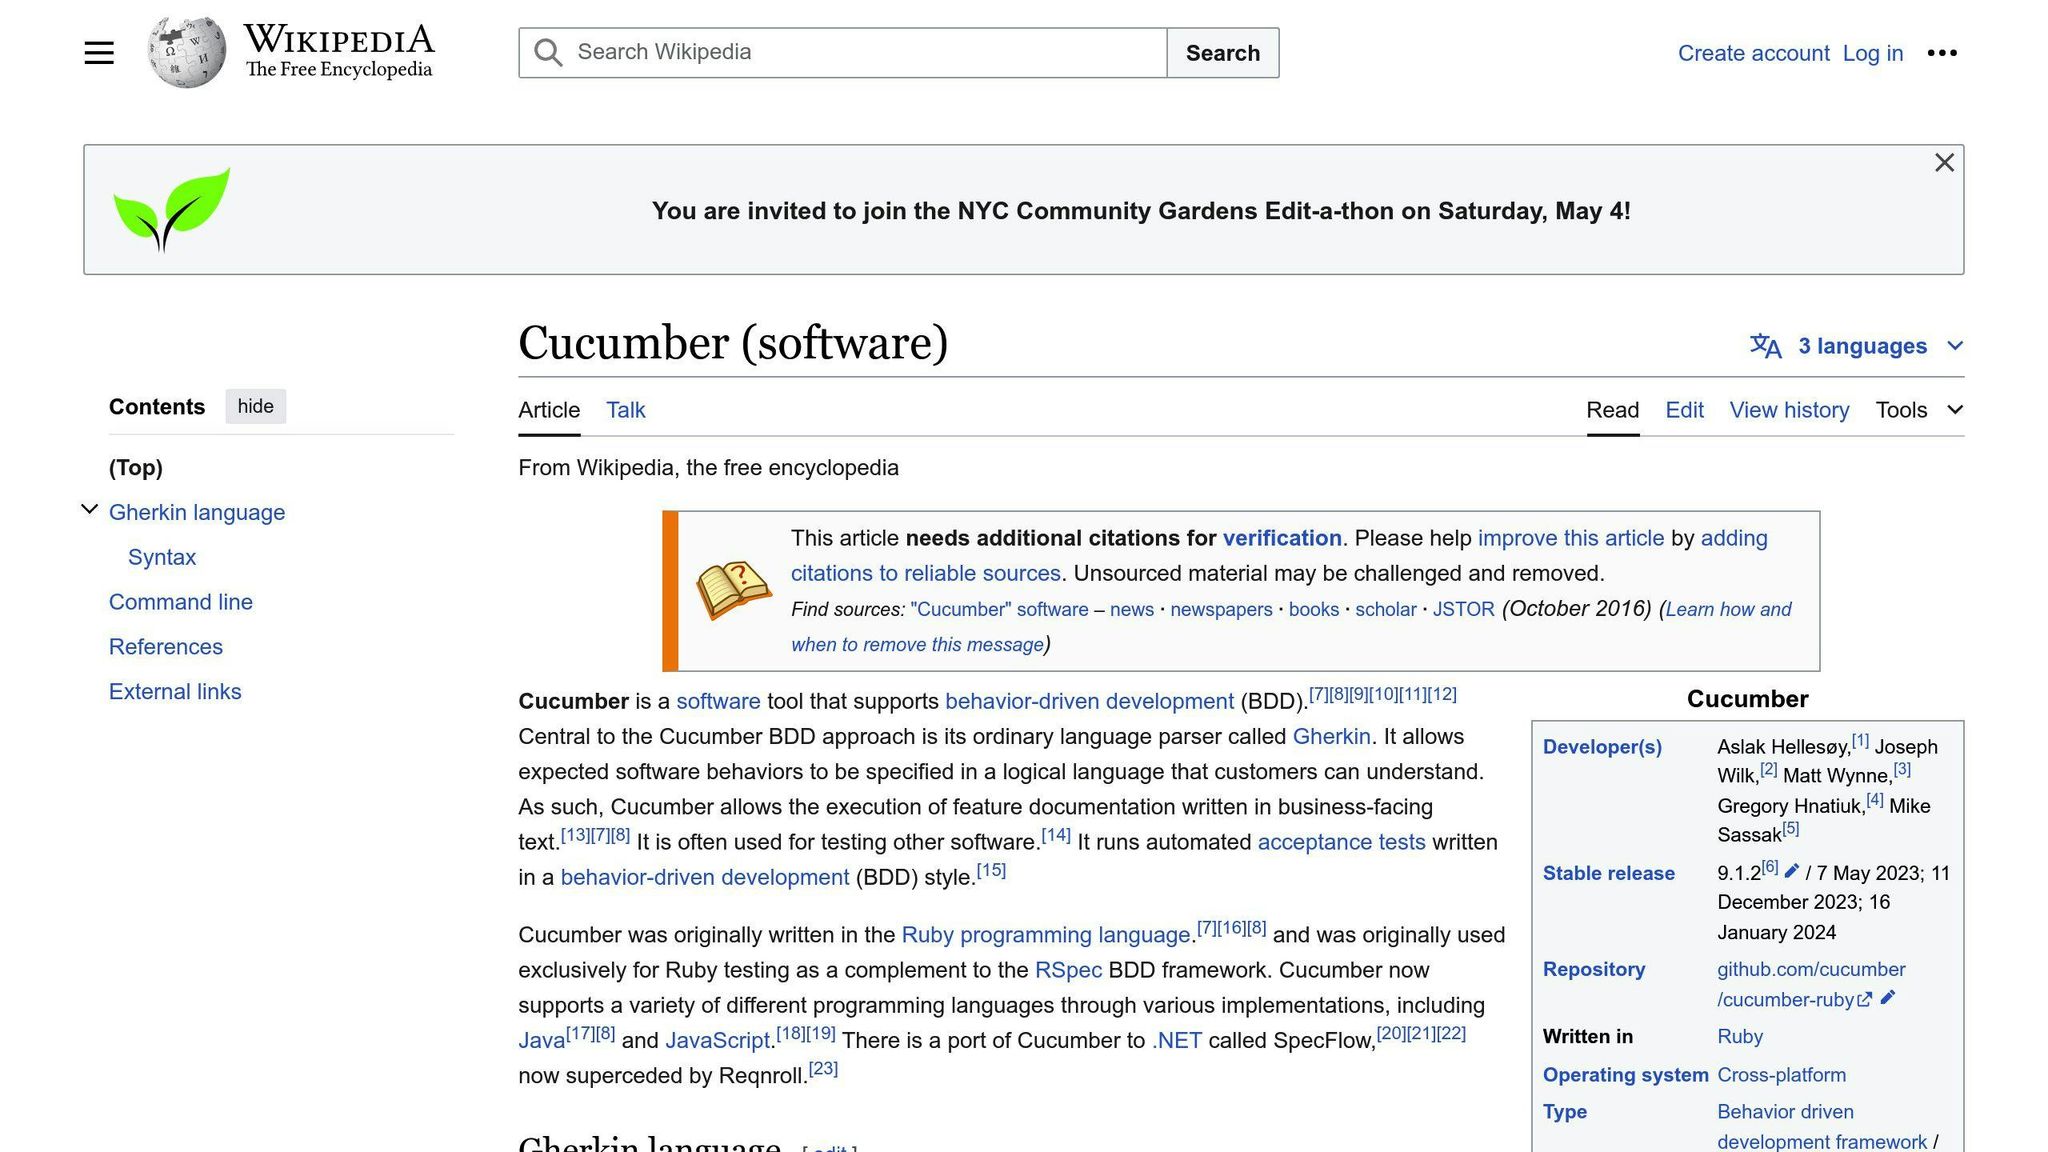The width and height of the screenshot is (2048, 1152).
Task: Click Create account link
Action: tap(1753, 53)
